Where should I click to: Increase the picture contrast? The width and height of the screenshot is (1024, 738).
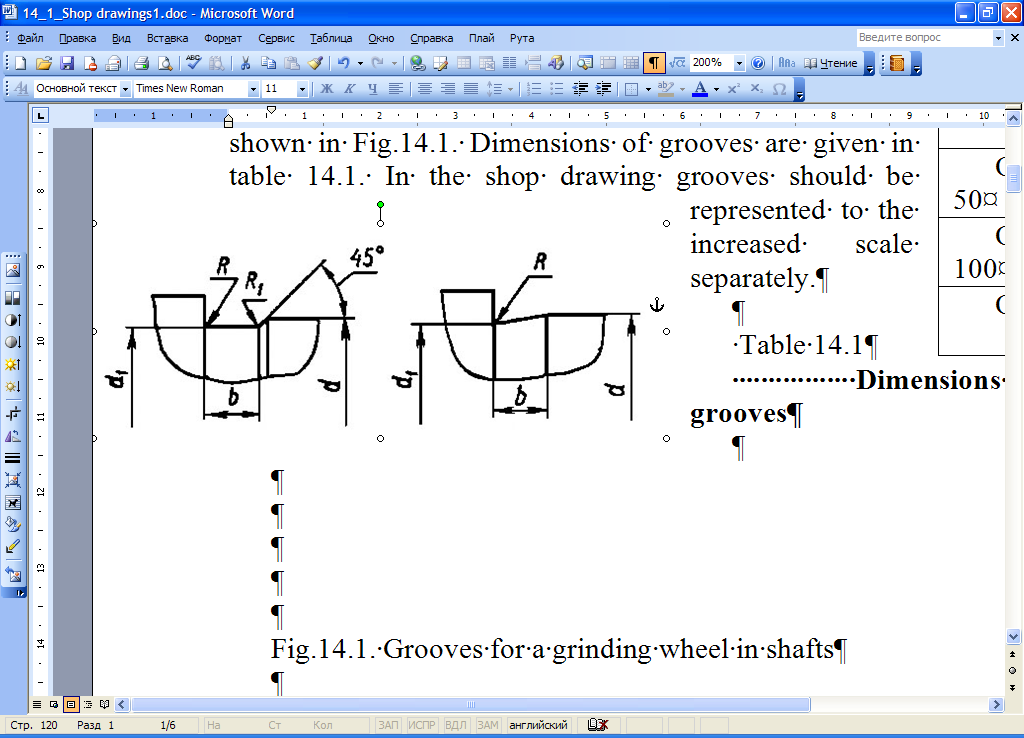(x=12, y=320)
